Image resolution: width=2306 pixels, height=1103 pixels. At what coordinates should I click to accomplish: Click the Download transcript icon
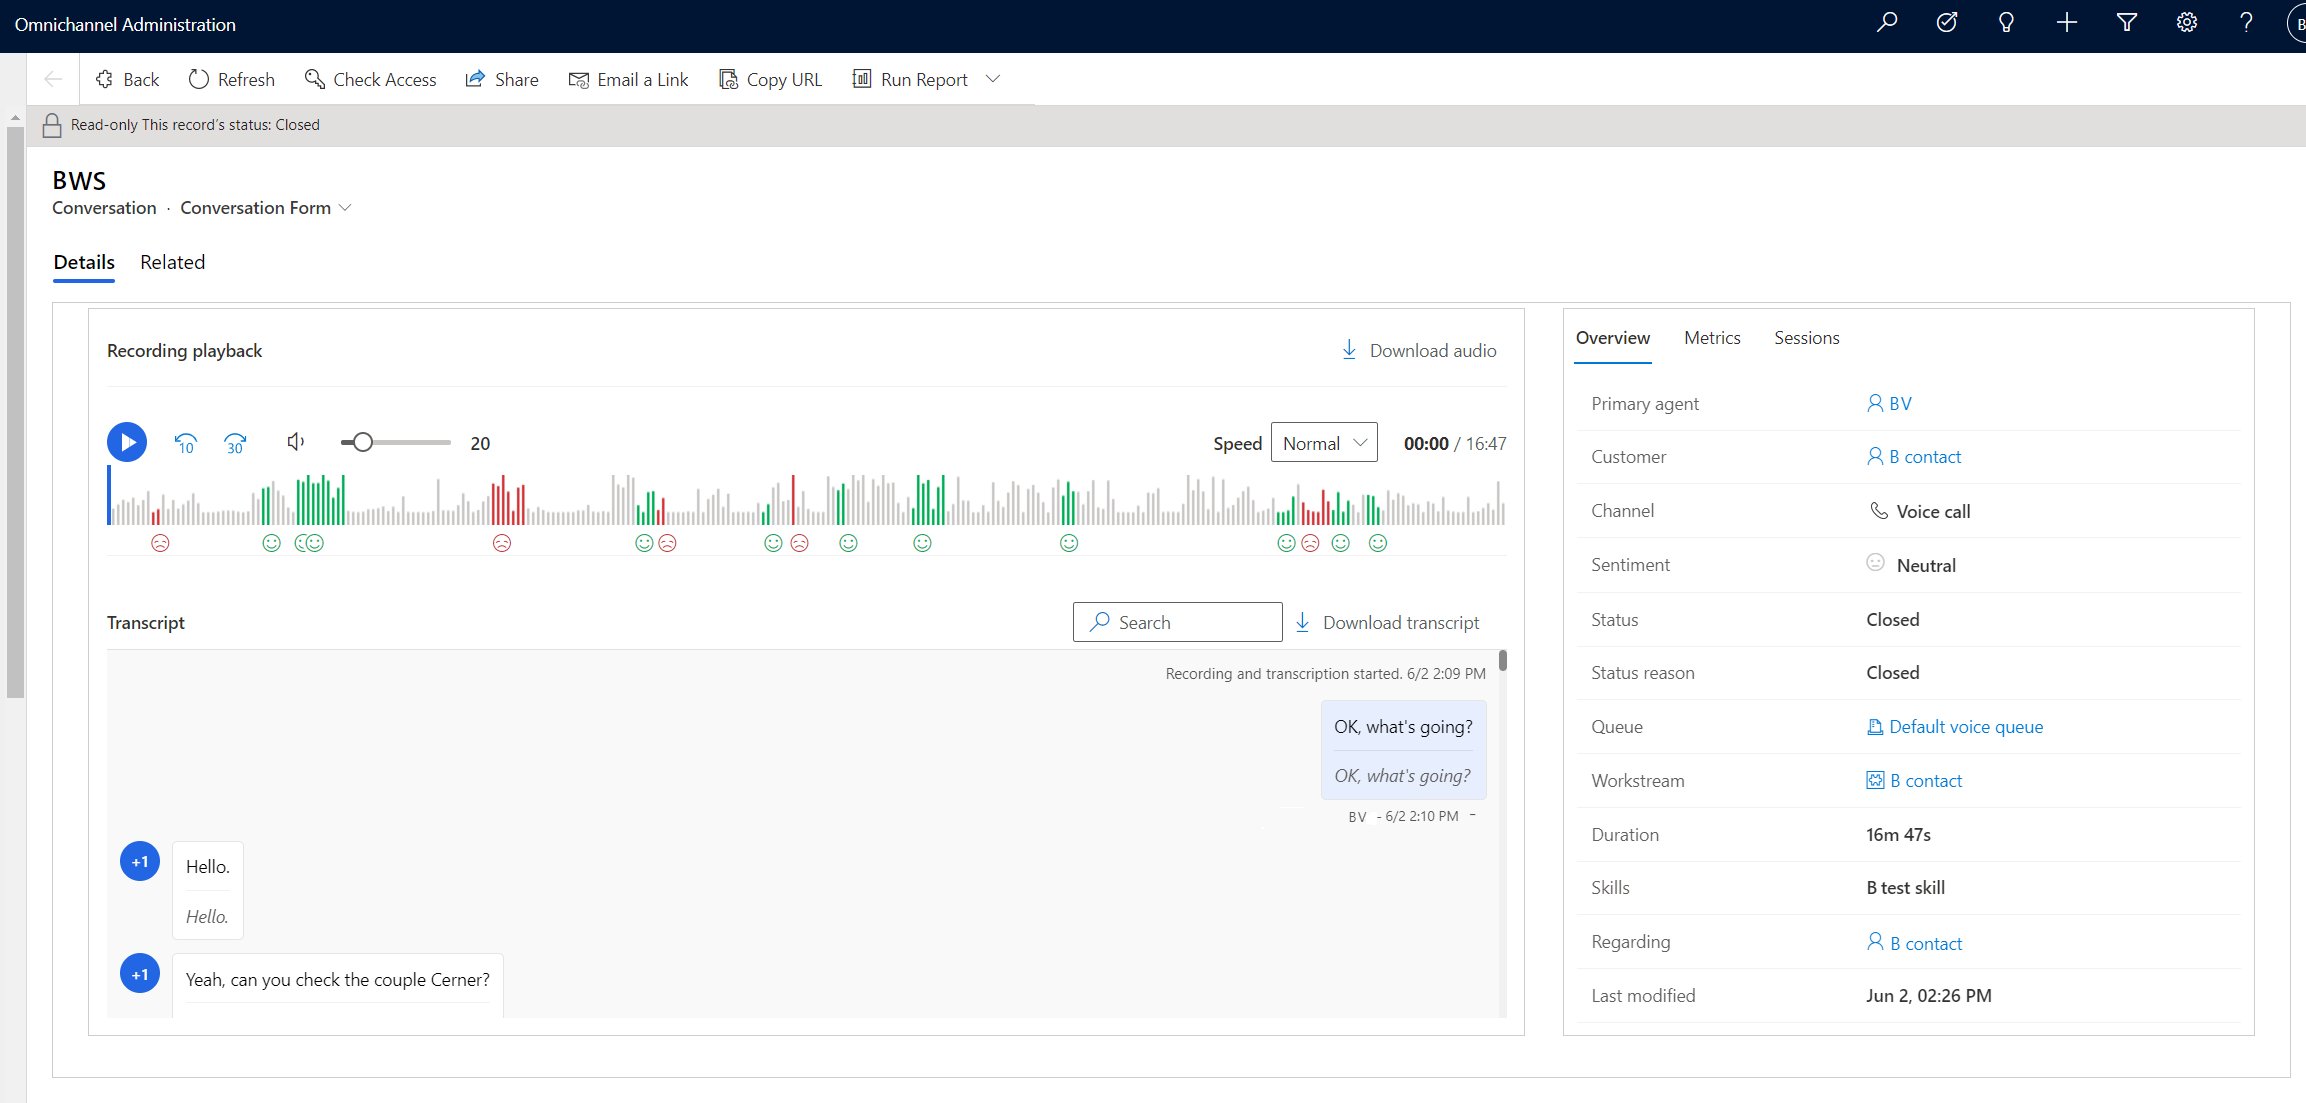pyautogui.click(x=1302, y=622)
